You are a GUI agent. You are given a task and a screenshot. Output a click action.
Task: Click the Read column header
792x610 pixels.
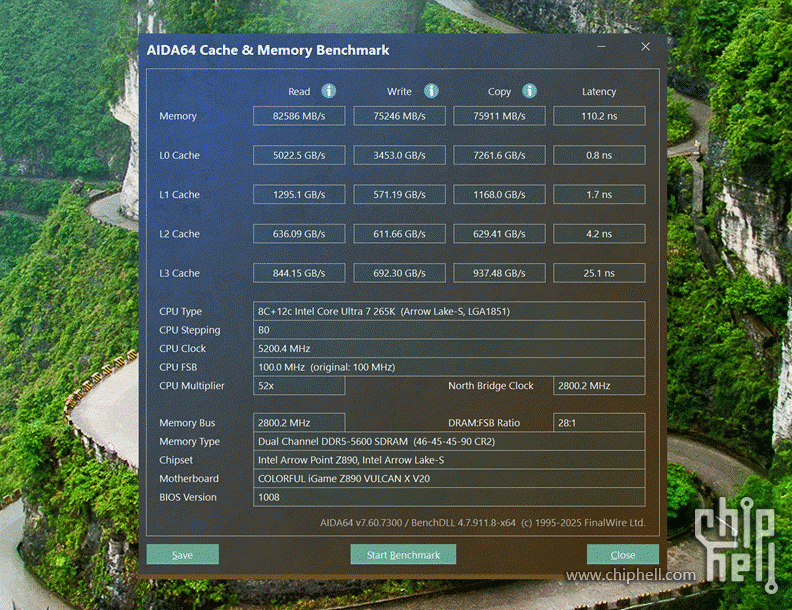click(x=299, y=91)
